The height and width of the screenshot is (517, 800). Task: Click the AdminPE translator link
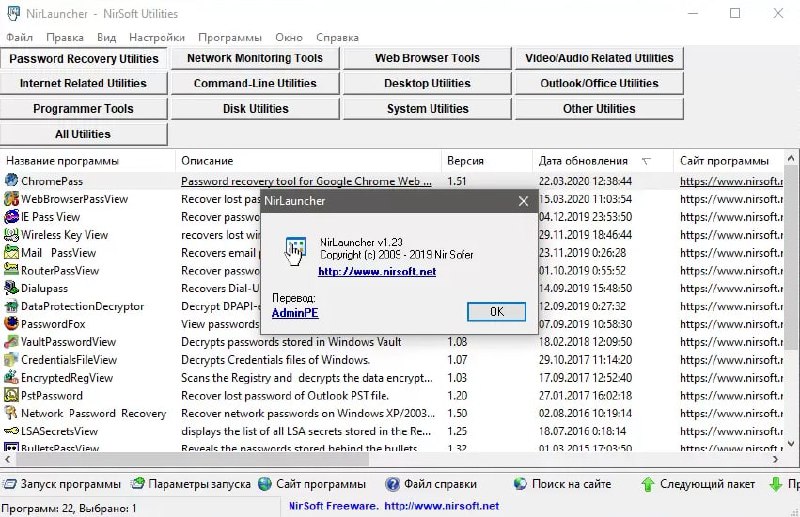(x=295, y=313)
